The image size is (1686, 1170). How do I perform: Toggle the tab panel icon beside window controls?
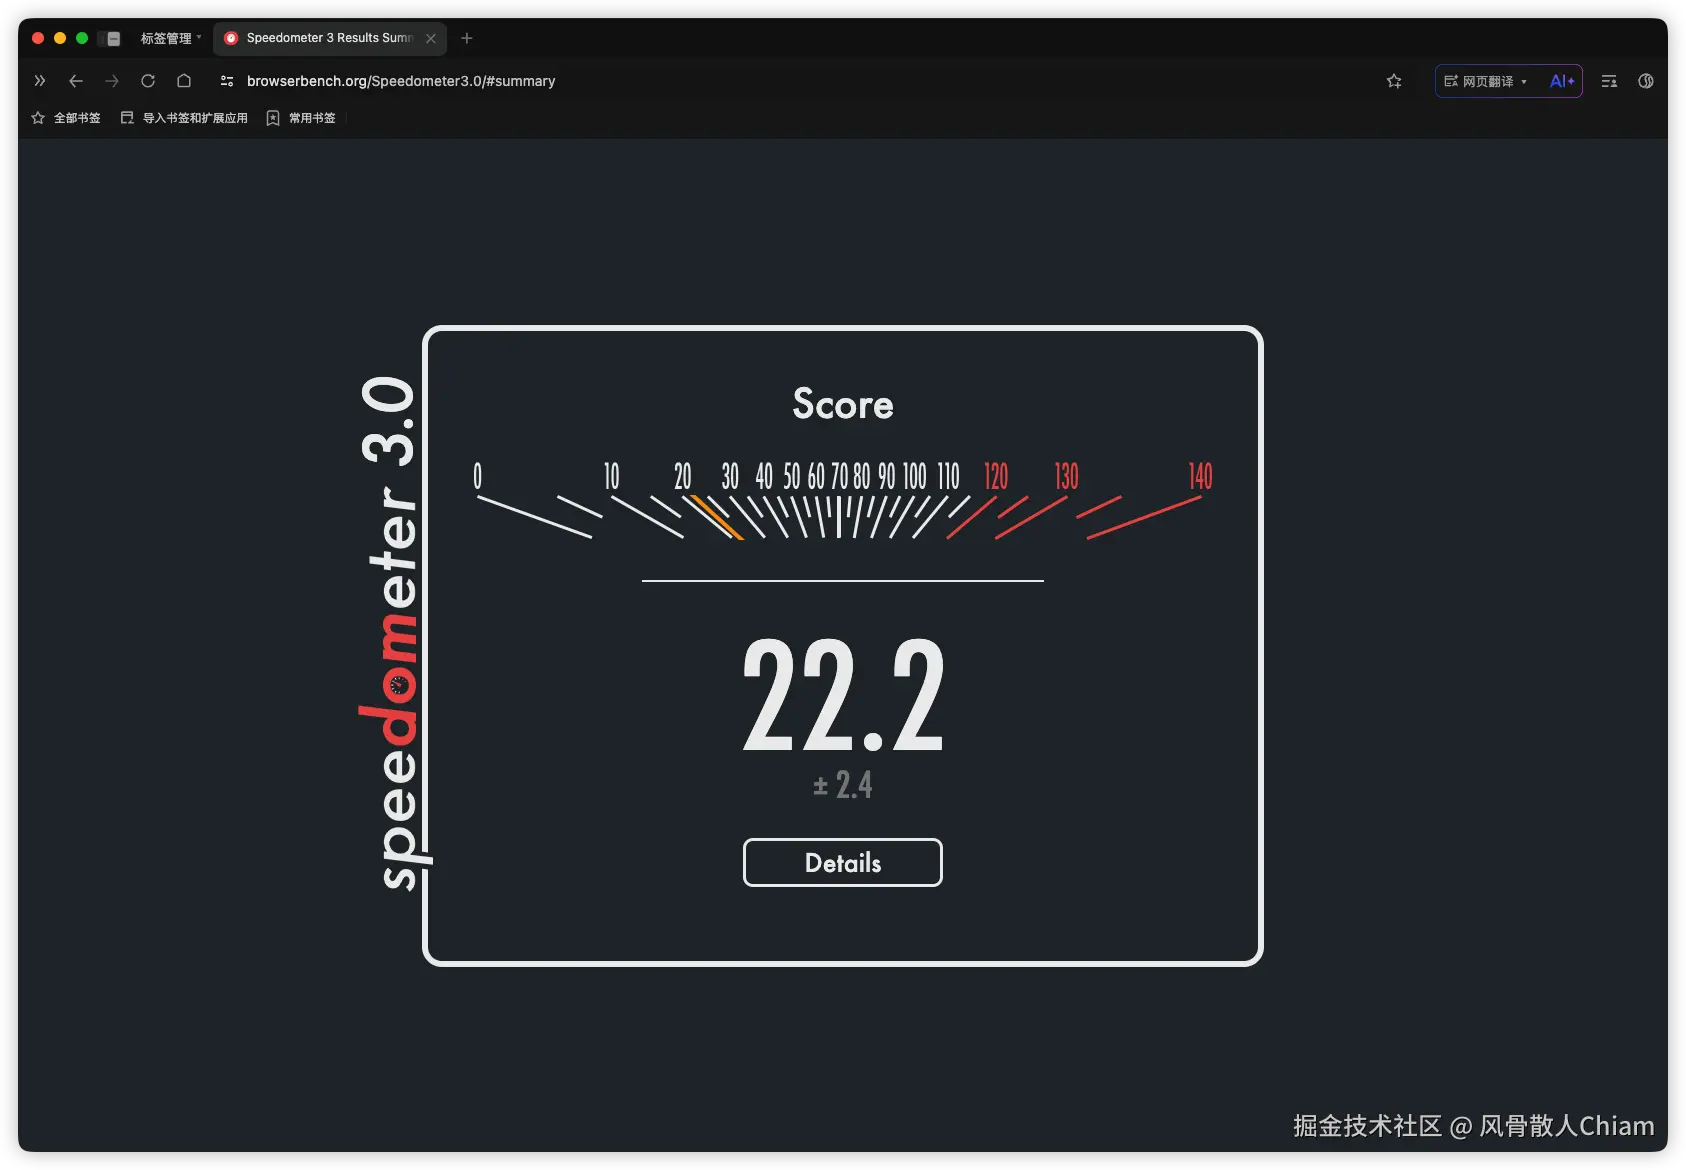(x=113, y=38)
